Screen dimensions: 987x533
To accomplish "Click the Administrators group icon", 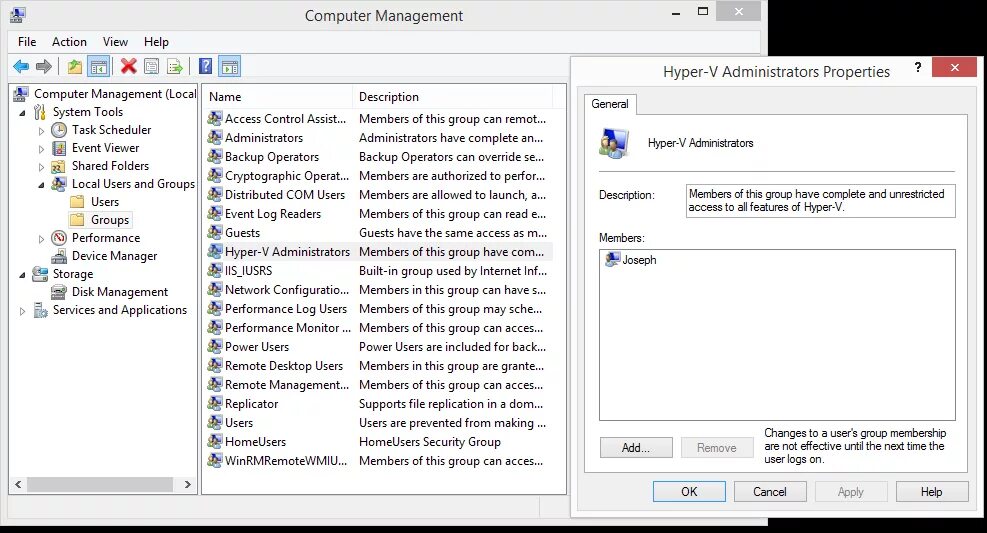I will (x=215, y=137).
